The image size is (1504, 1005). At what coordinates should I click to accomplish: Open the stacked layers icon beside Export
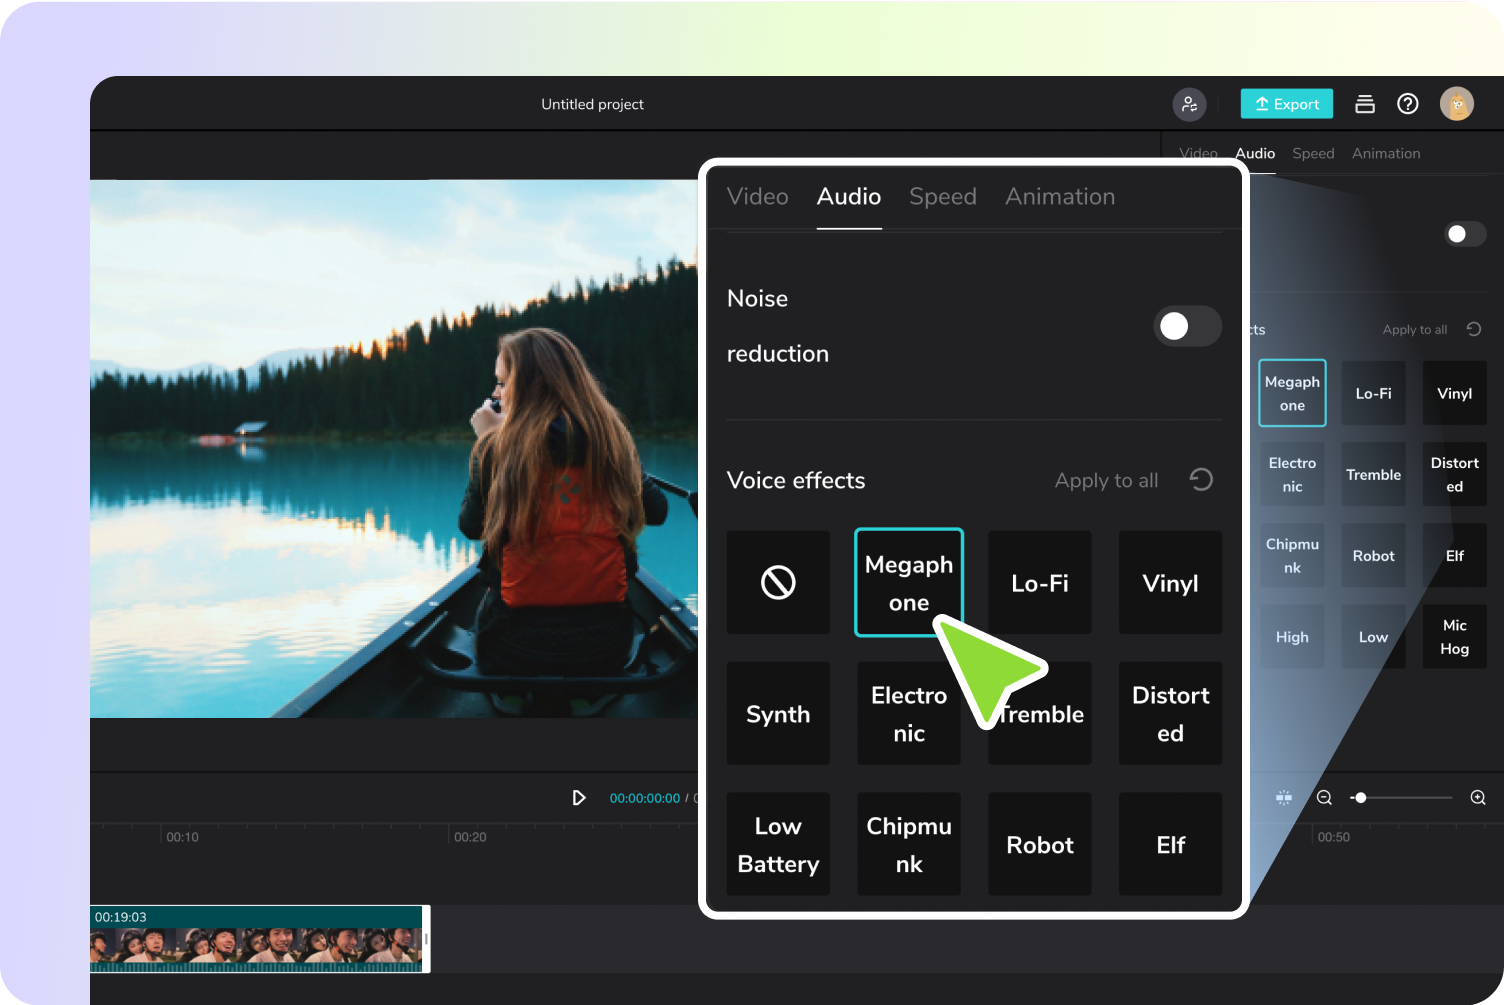click(1365, 104)
